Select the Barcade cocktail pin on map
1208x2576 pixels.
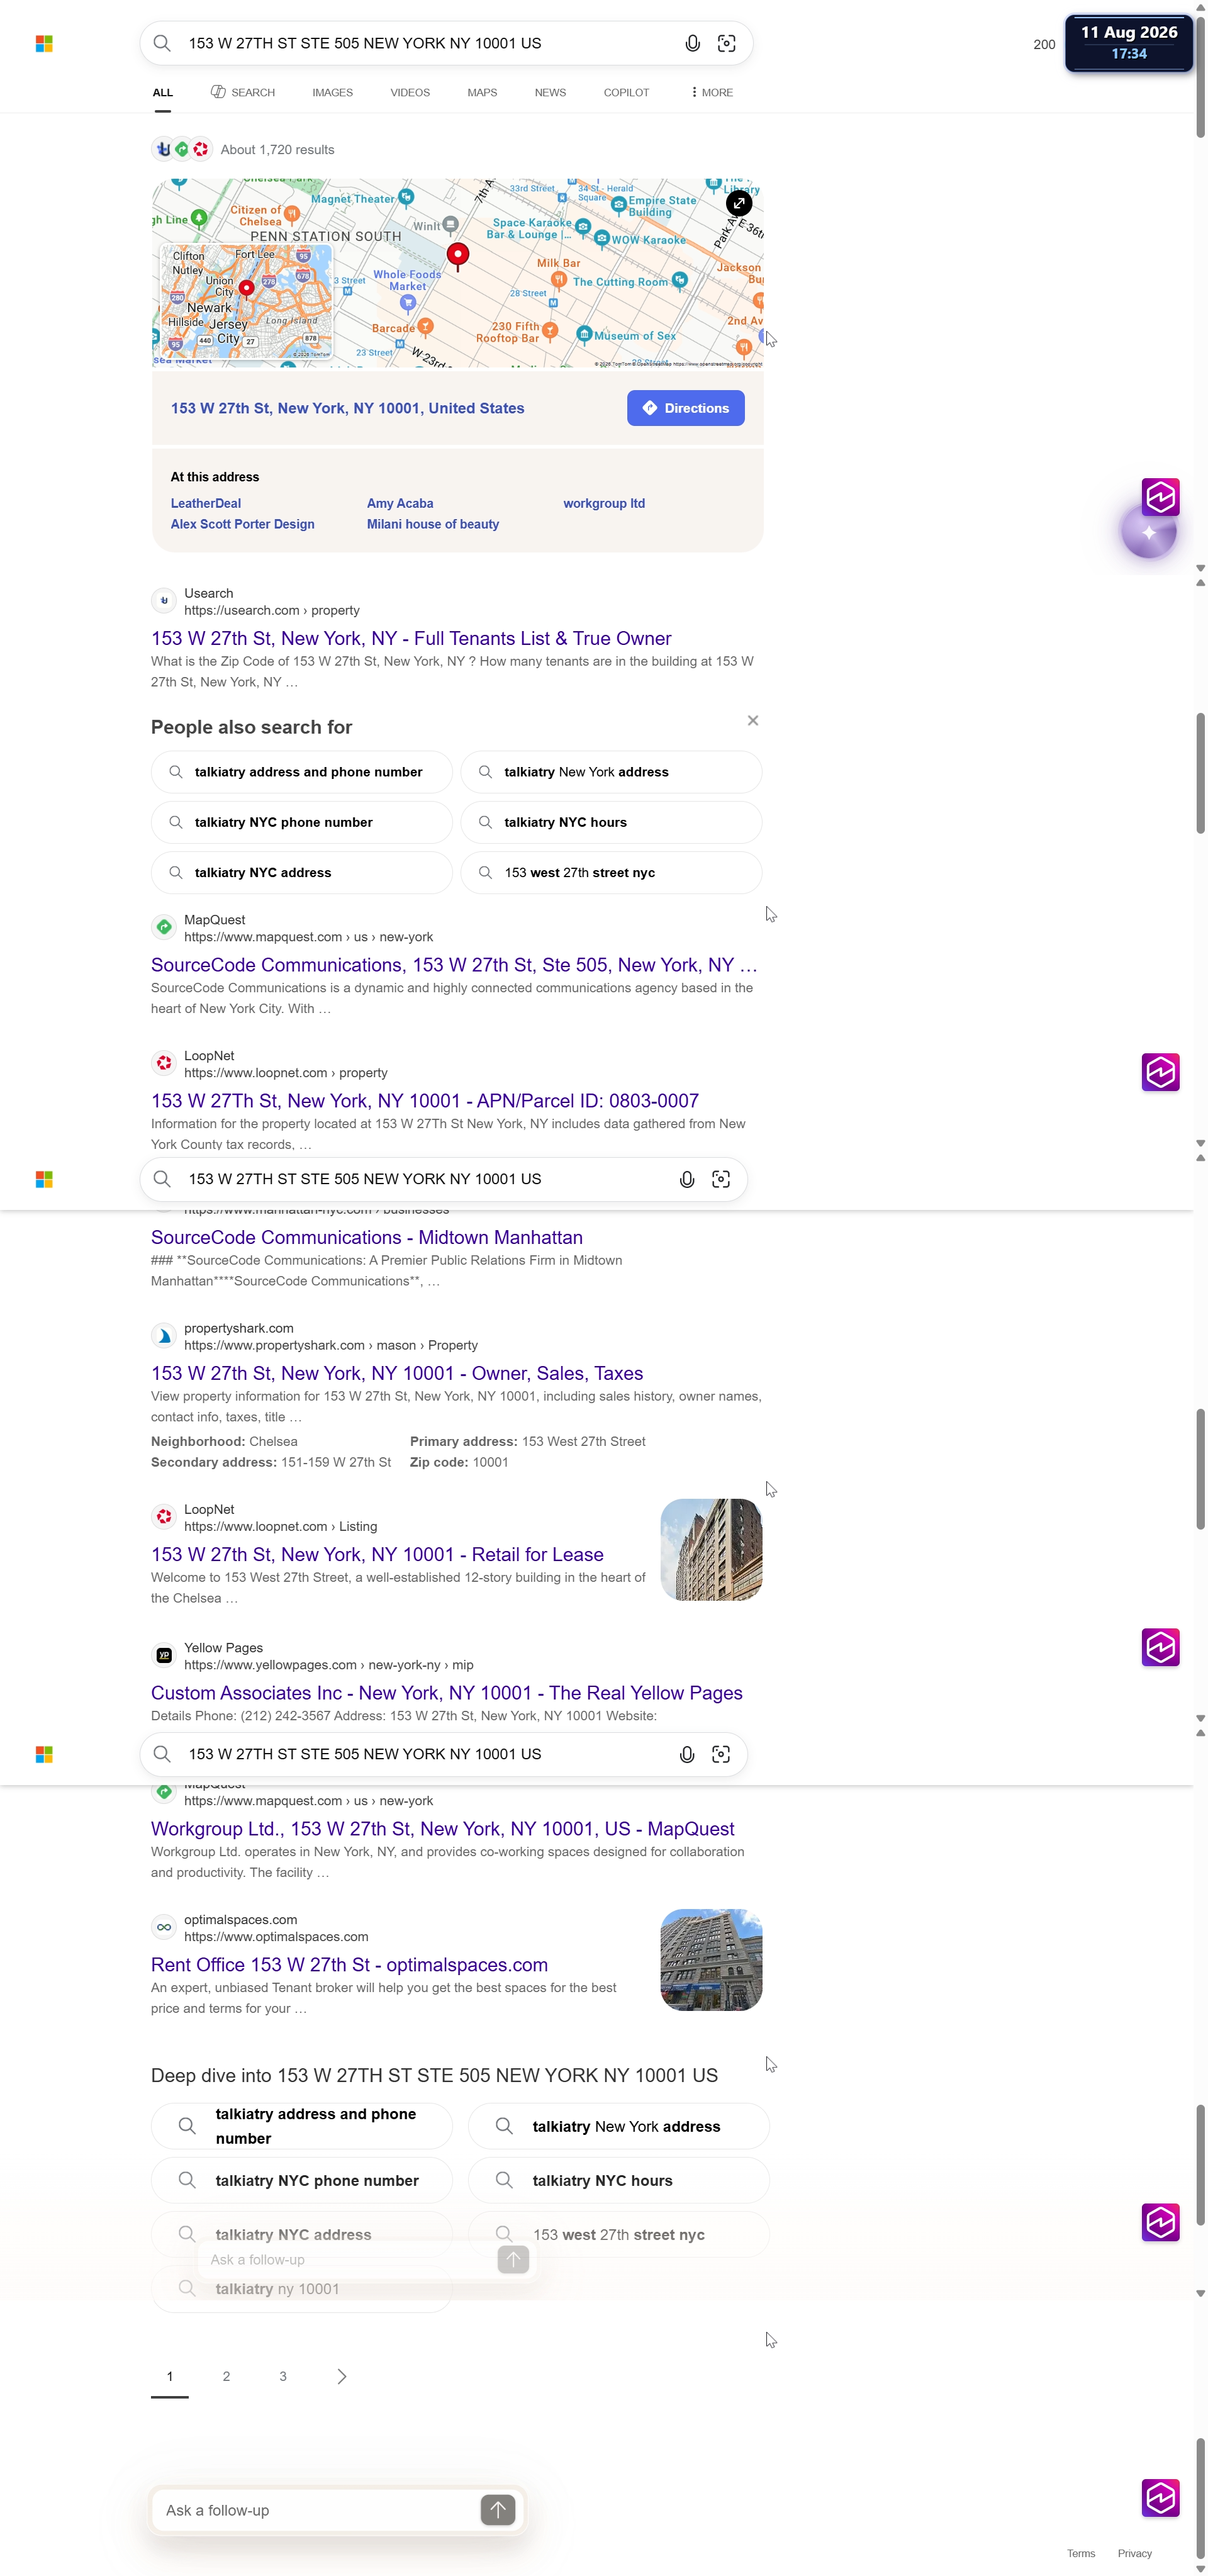click(426, 326)
